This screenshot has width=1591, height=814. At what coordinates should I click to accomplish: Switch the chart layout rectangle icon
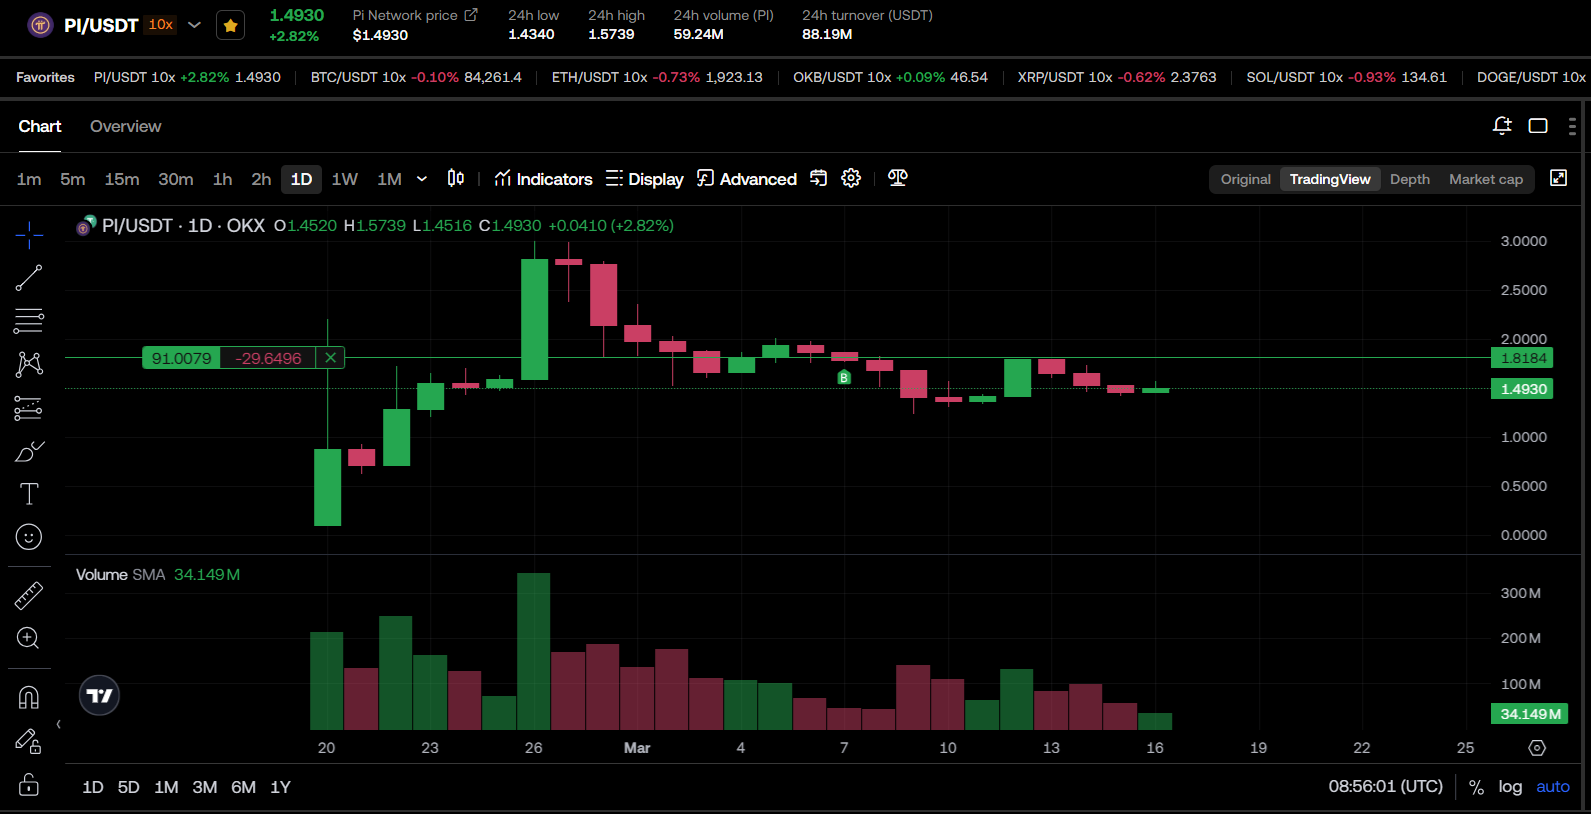1538,126
